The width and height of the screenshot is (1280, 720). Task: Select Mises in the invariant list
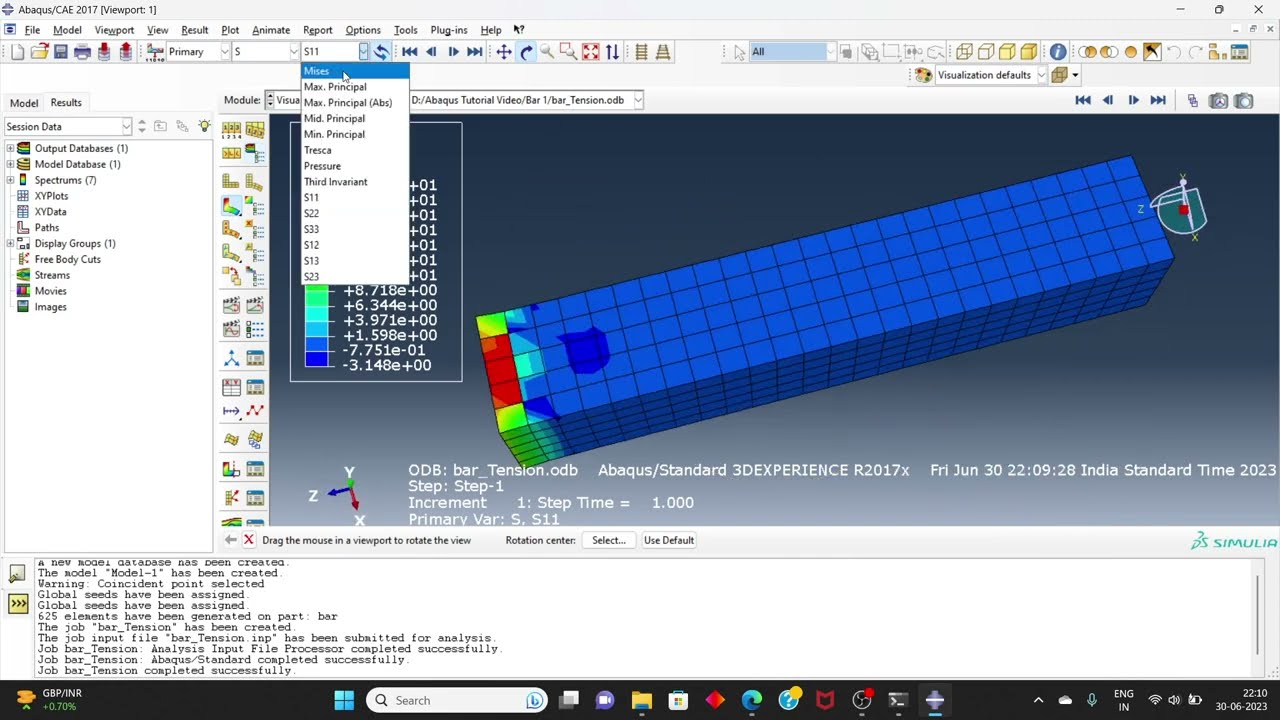coord(355,71)
